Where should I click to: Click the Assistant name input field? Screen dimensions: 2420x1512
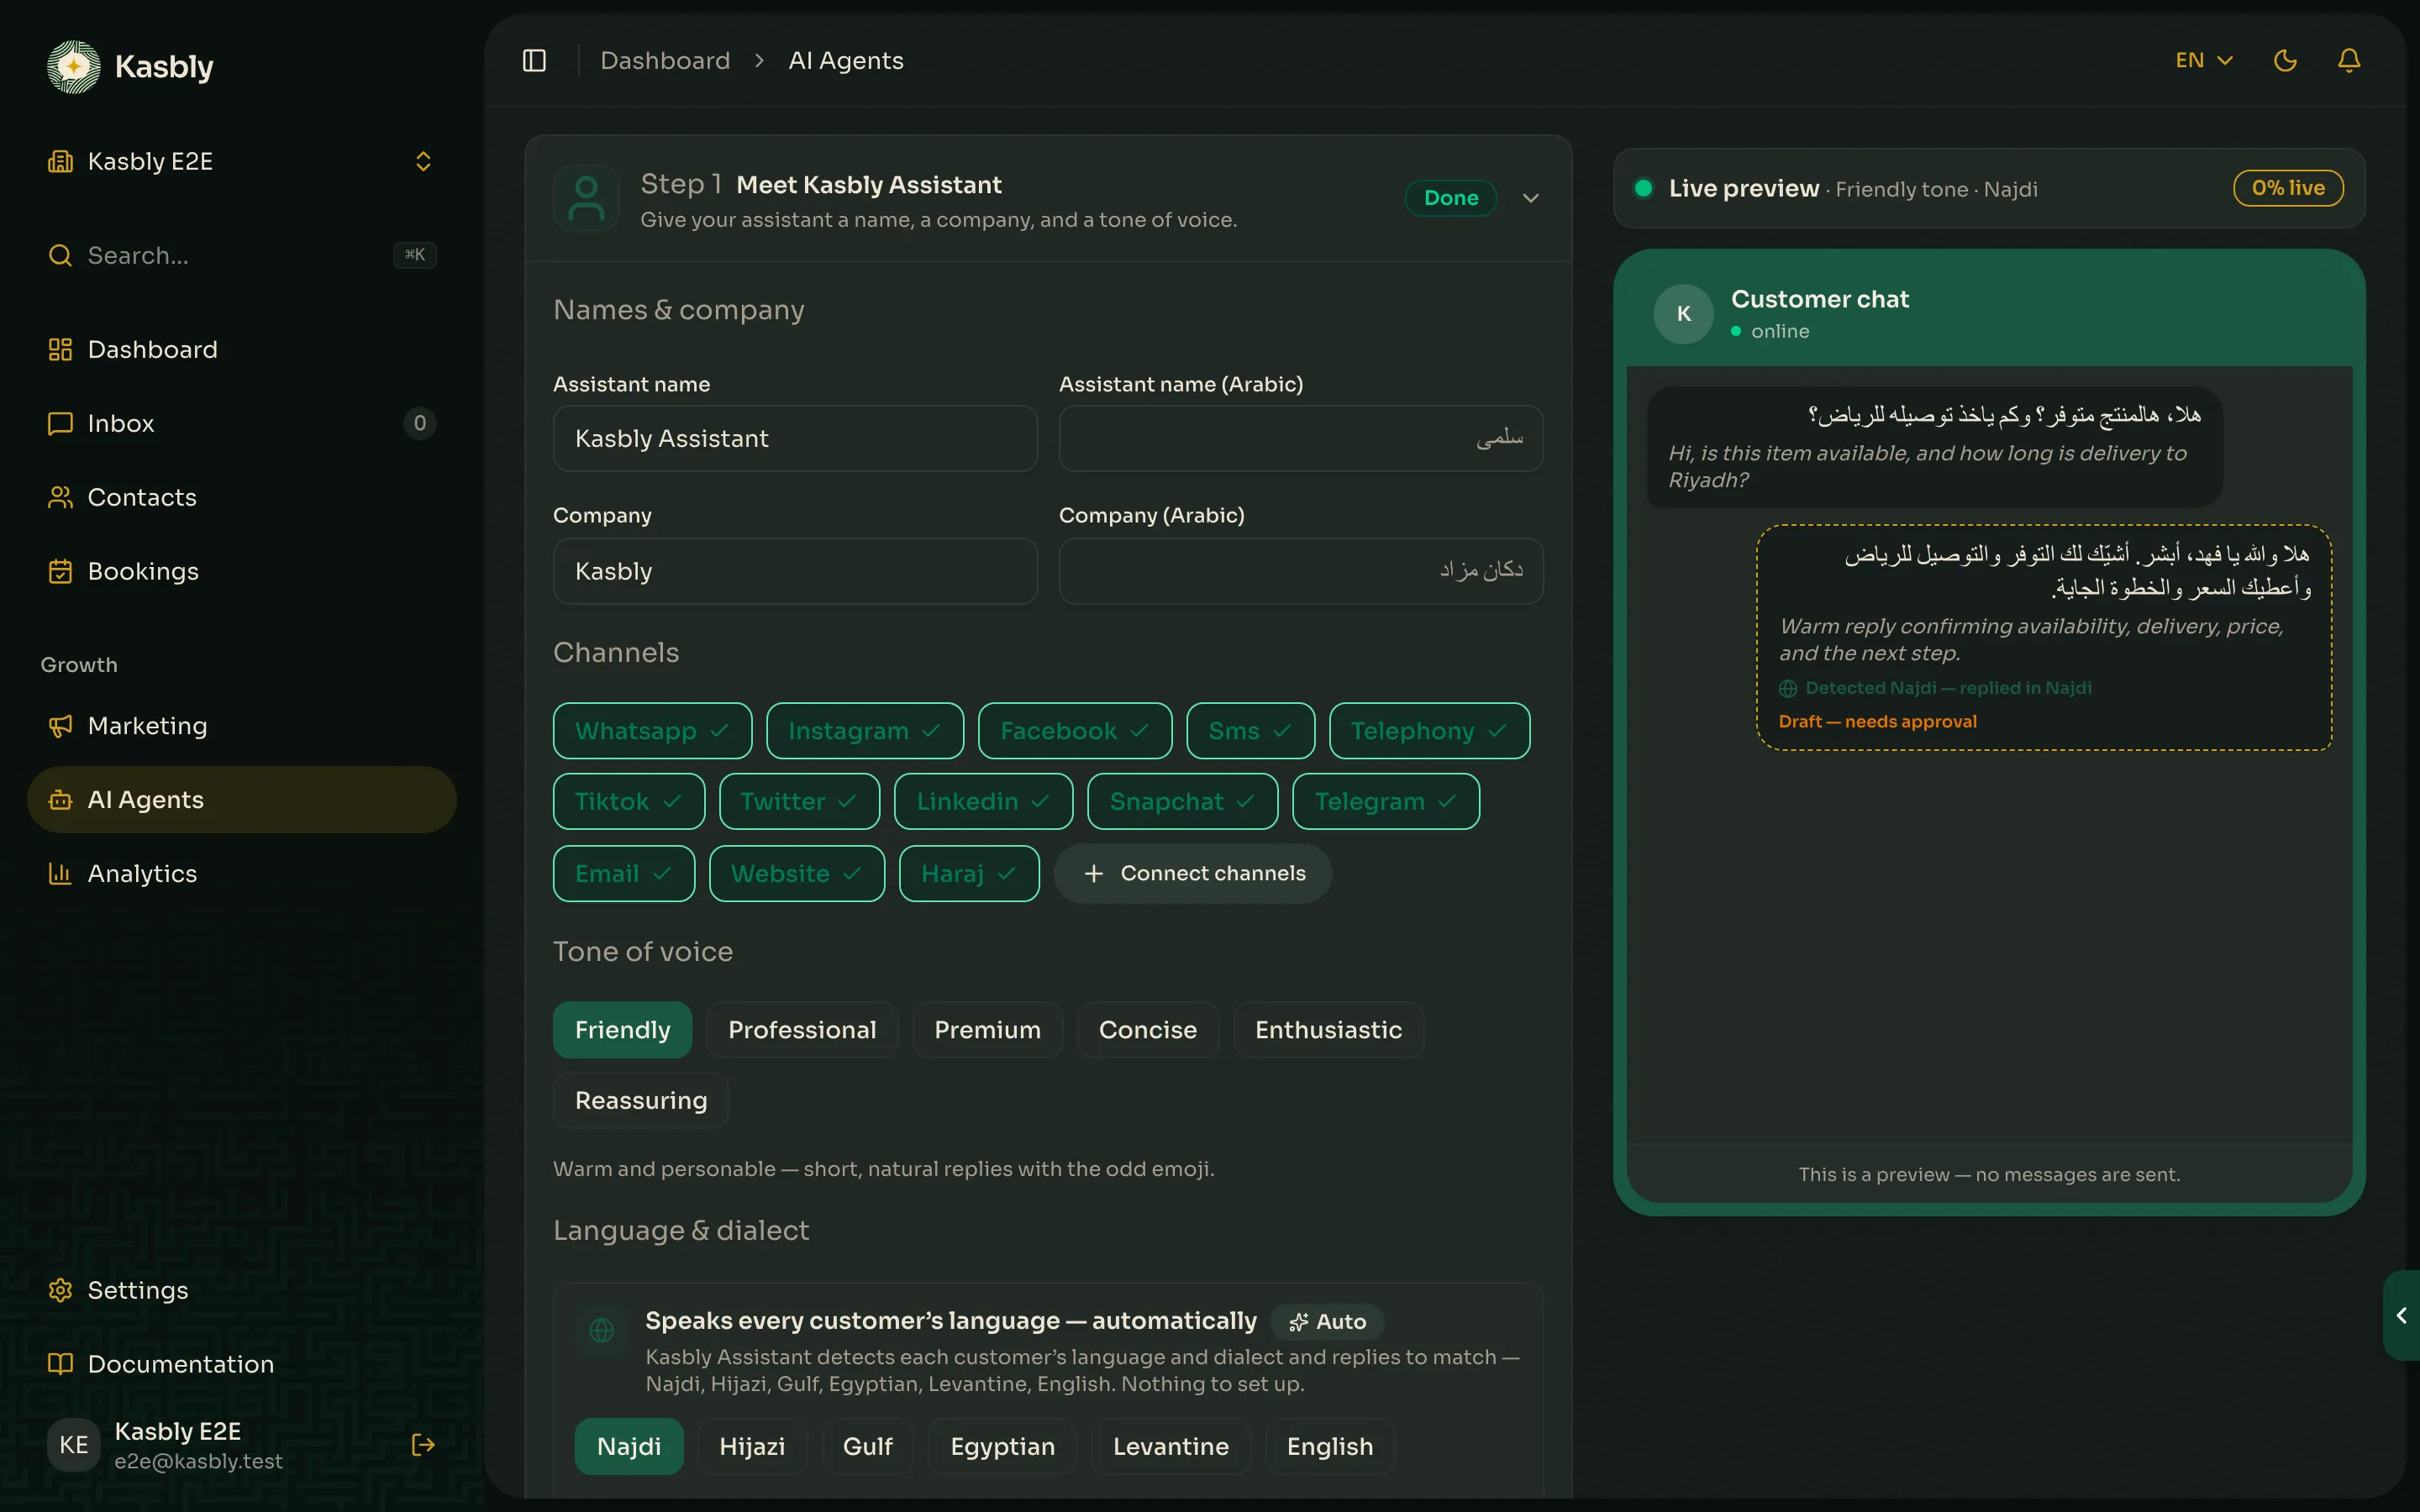(795, 438)
